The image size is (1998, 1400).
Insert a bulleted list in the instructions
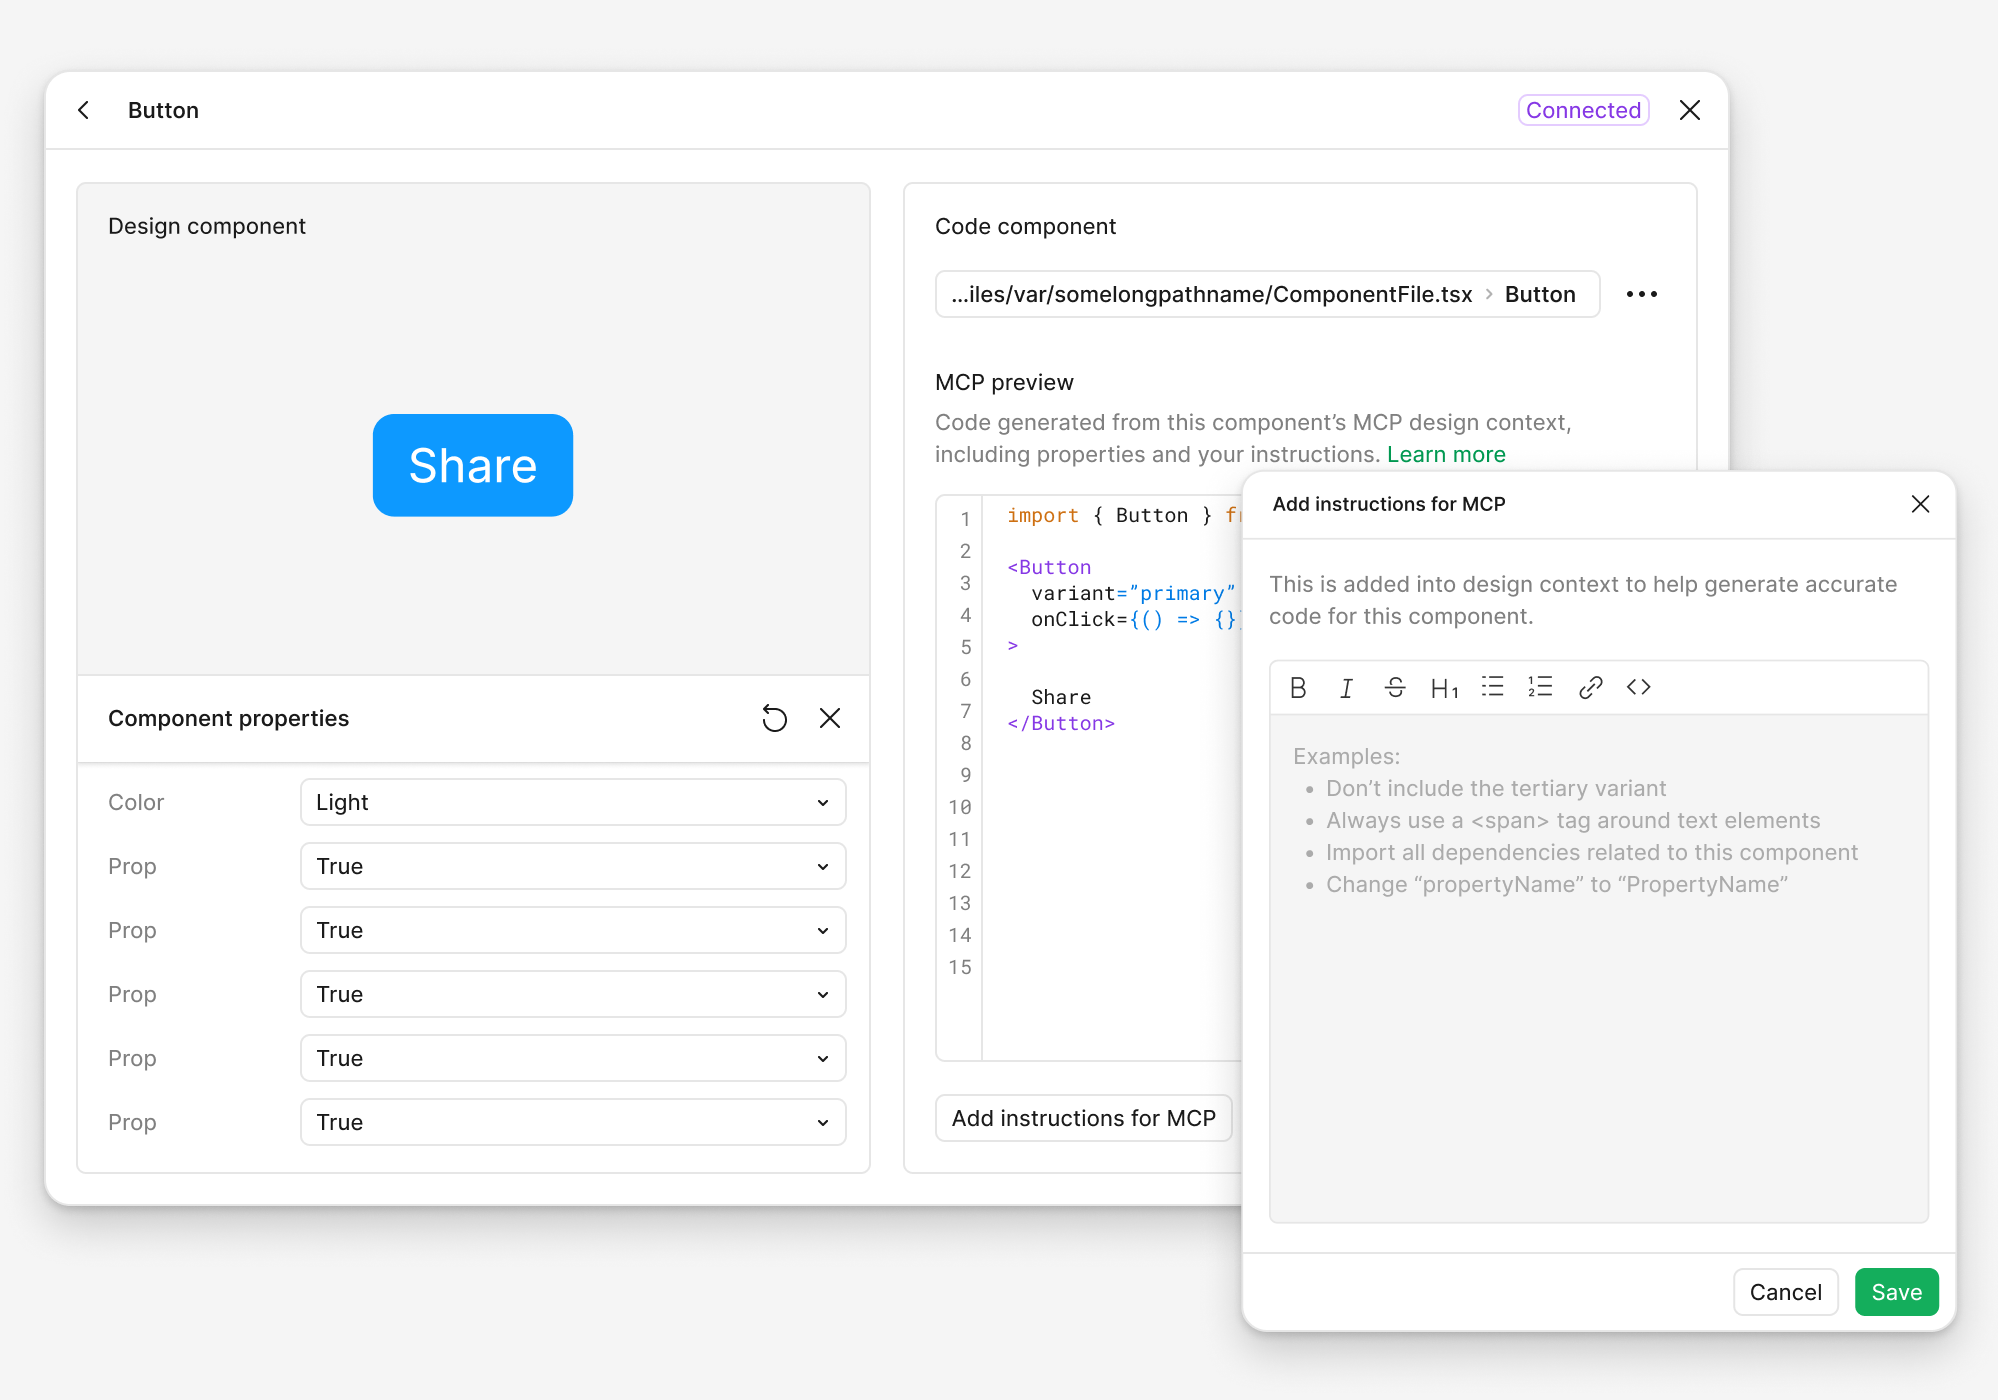(1492, 687)
